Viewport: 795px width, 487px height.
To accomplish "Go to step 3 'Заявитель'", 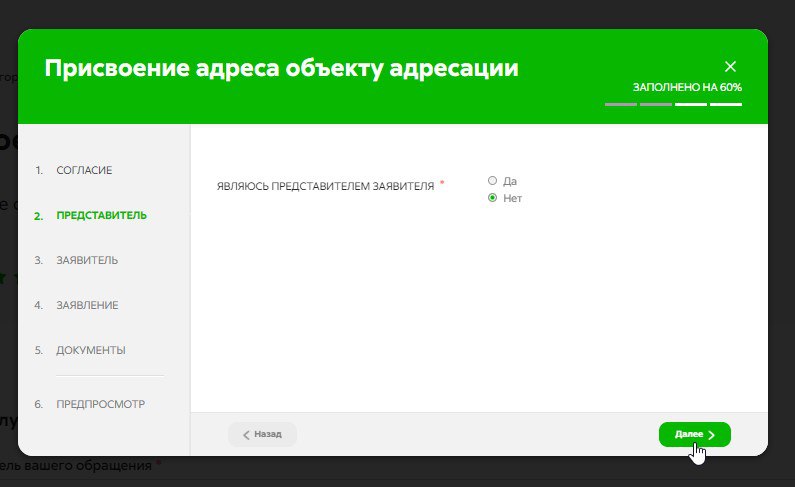I will click(87, 260).
